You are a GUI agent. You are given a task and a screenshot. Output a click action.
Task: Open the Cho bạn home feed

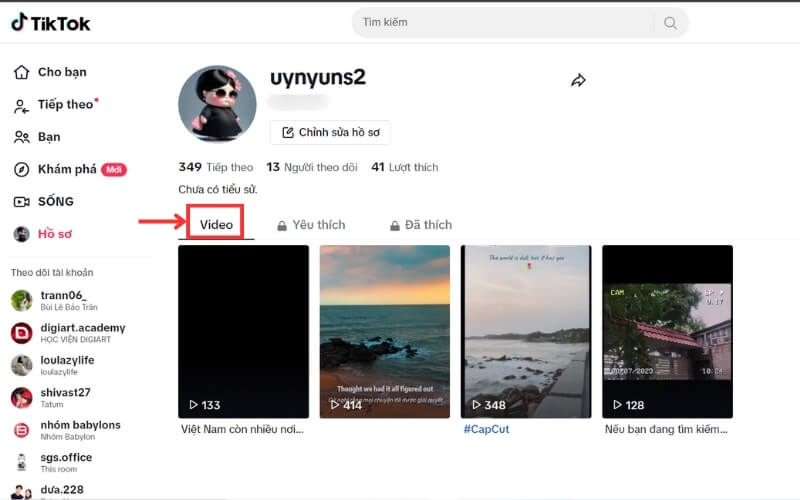(x=50, y=72)
